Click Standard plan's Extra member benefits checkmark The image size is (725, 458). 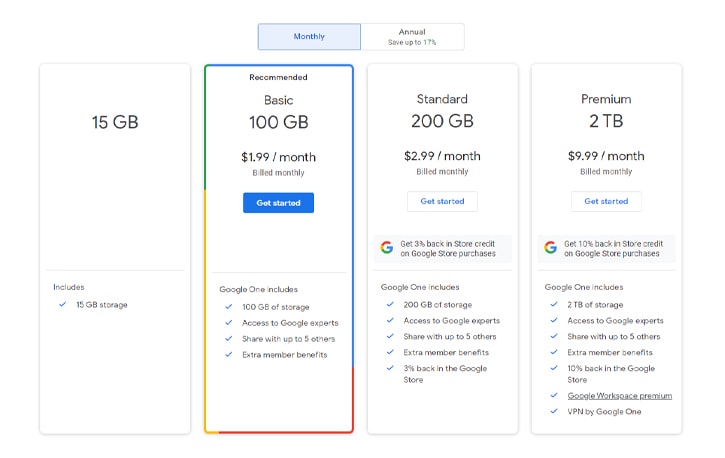(x=390, y=352)
